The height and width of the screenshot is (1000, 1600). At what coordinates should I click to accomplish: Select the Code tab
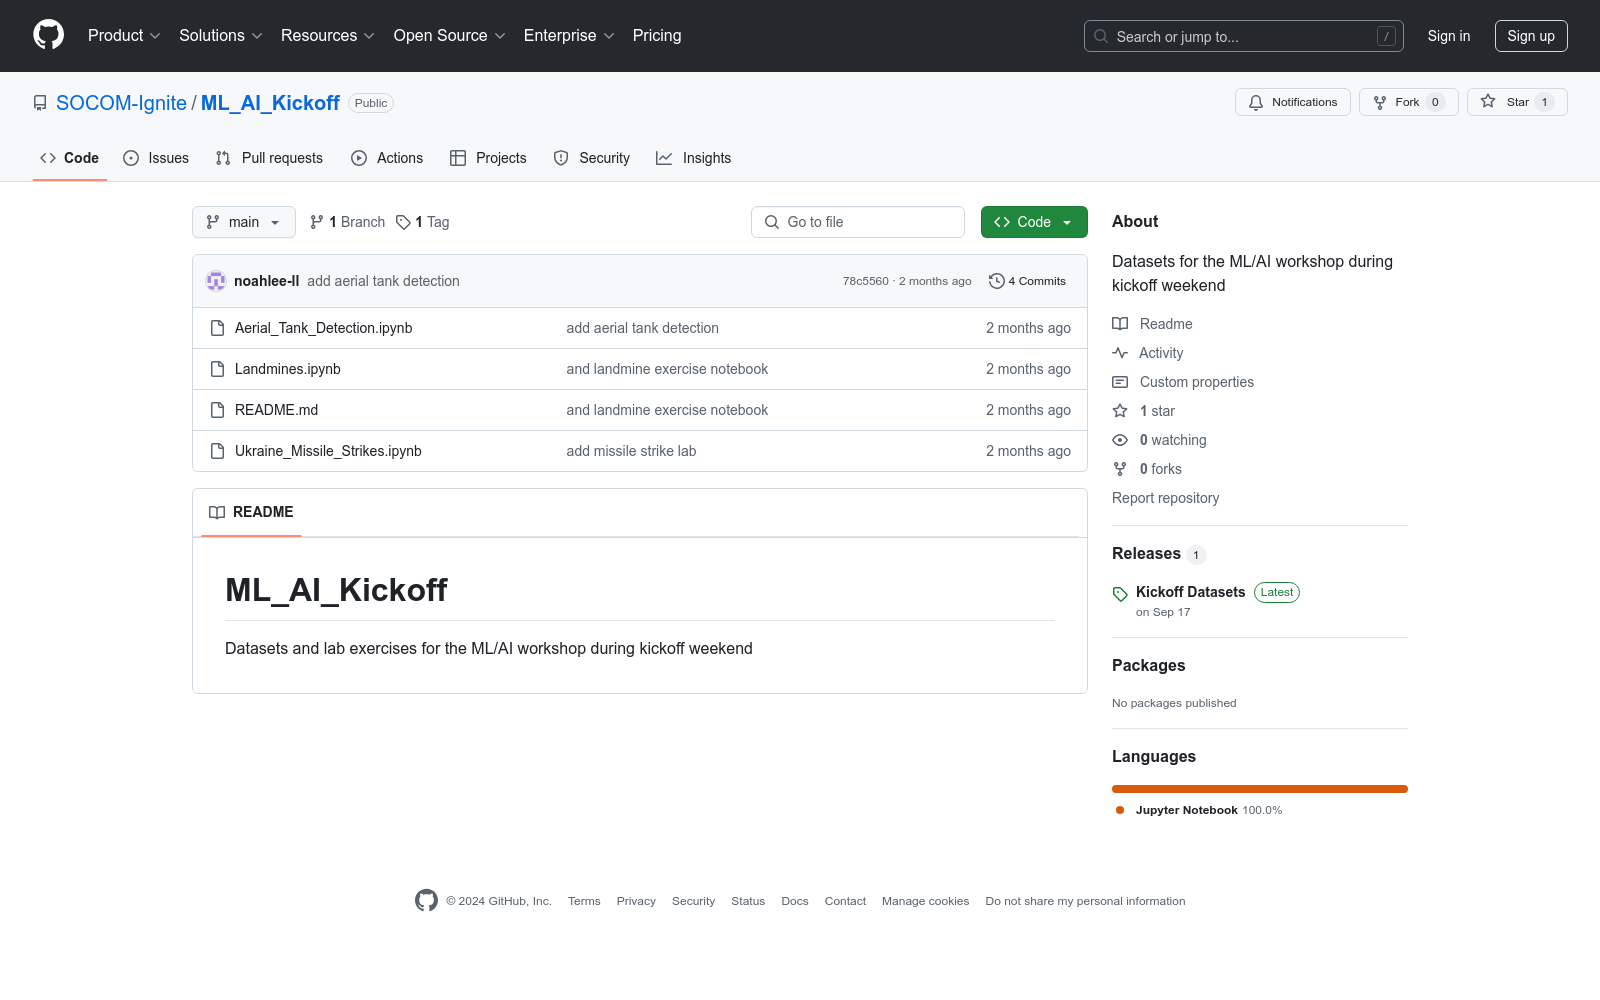click(x=70, y=158)
